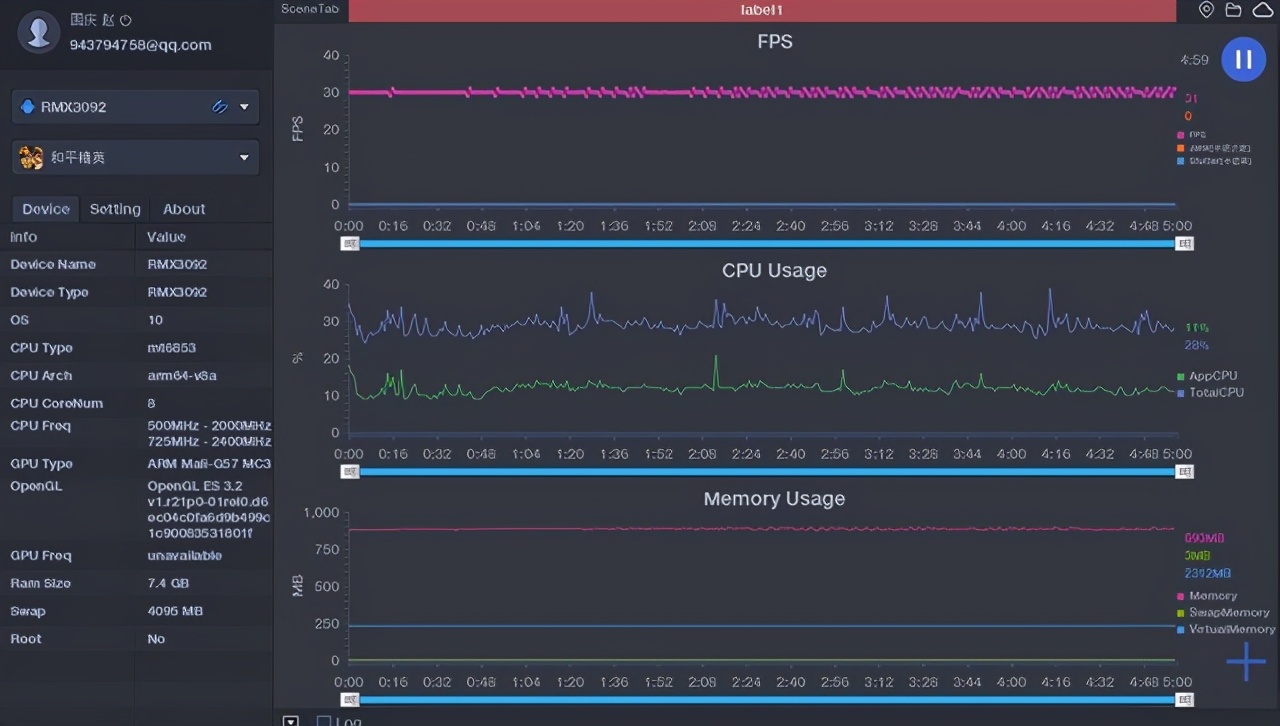This screenshot has width=1280, height=726.
Task: Expand the RMX3092 device dropdown
Action: click(244, 107)
